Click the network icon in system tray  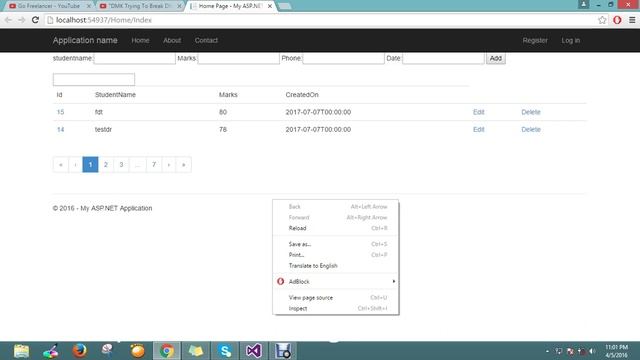558,351
